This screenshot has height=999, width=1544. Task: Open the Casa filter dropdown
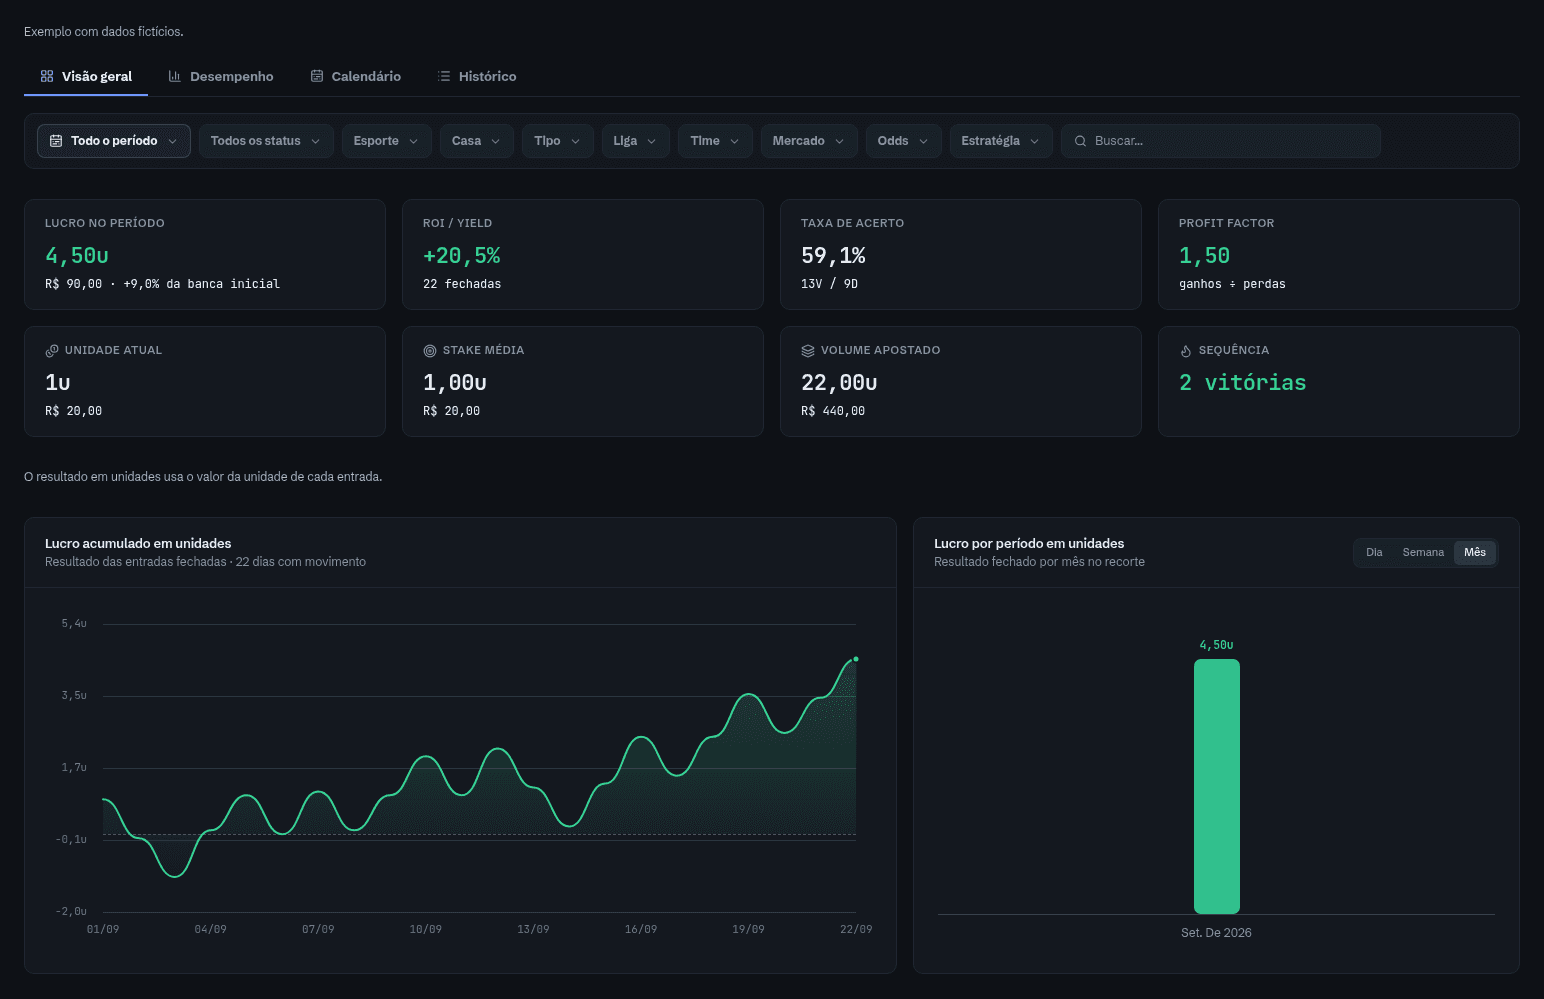(x=477, y=141)
